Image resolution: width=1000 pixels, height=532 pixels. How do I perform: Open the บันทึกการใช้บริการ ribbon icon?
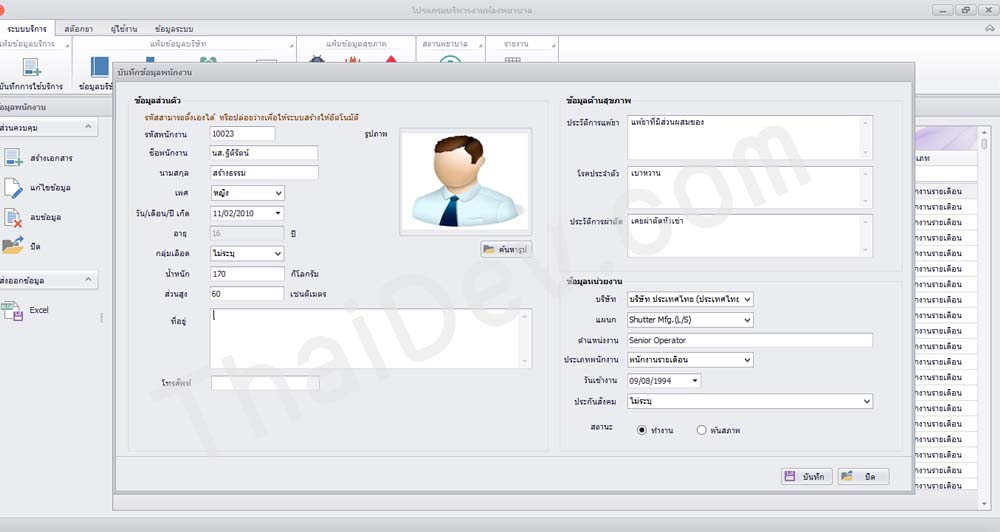point(31,68)
